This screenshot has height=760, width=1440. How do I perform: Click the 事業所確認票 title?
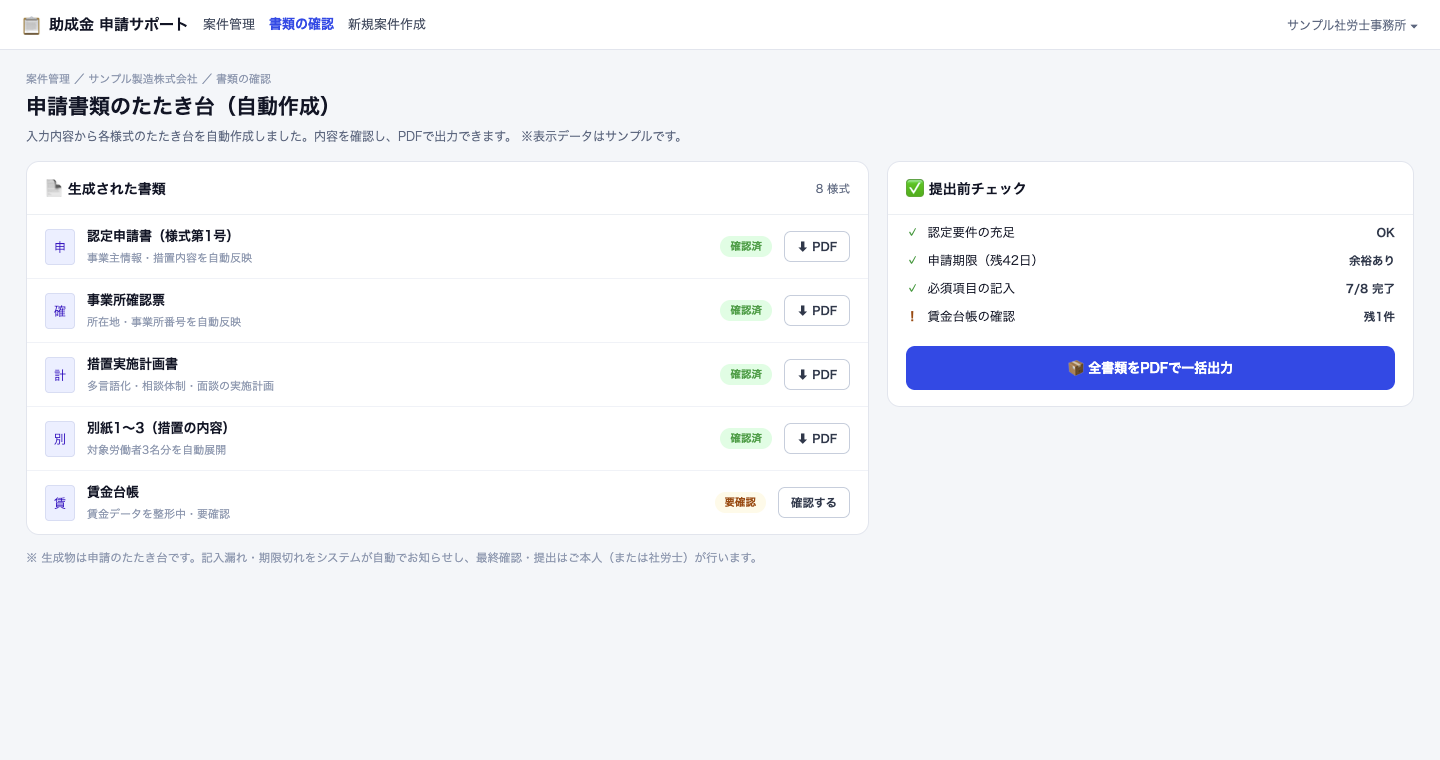pos(126,300)
